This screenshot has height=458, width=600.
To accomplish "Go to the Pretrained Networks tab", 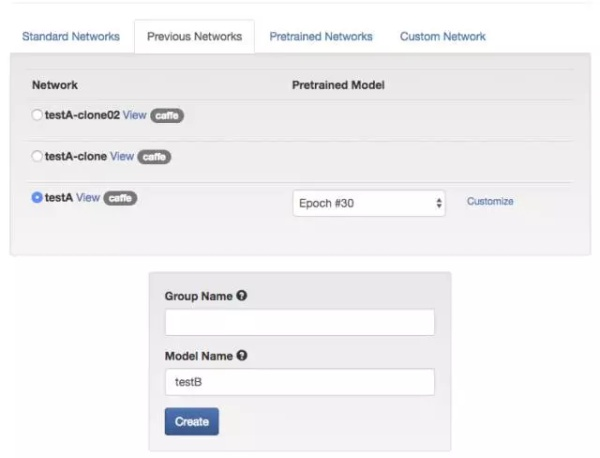I will tap(321, 36).
